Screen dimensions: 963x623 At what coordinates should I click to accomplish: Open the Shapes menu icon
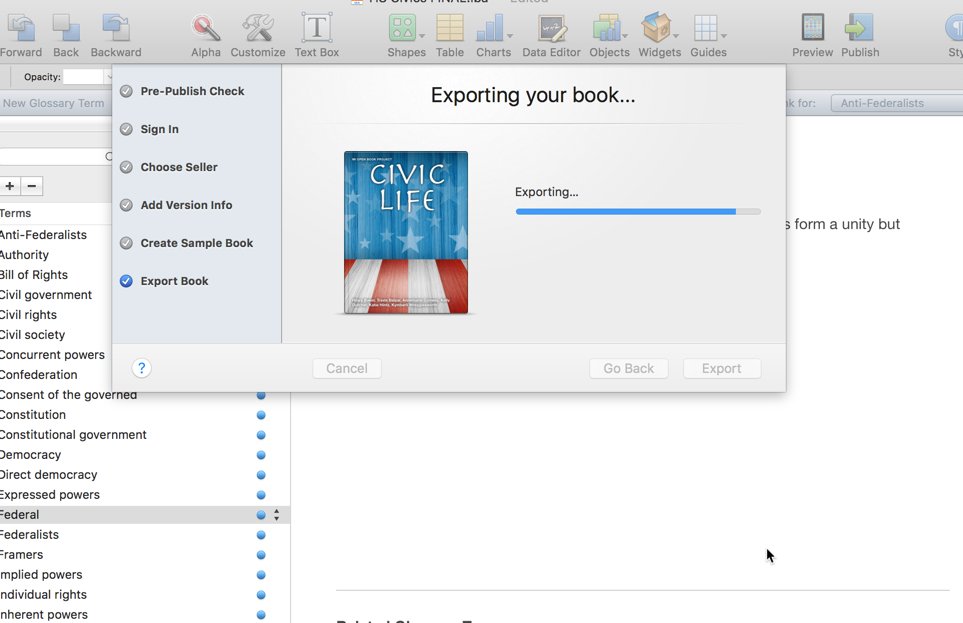pyautogui.click(x=402, y=28)
